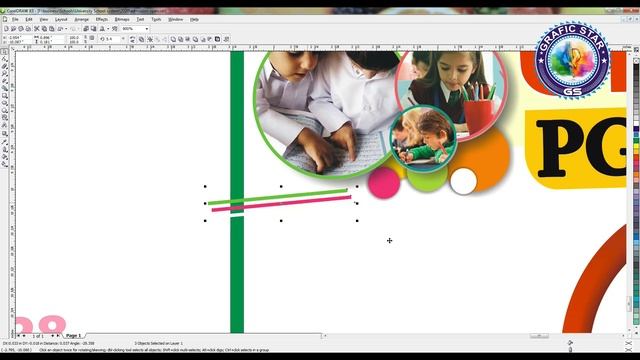Open the Outline tool flyout
Screen dimensions: 640x360
(4, 149)
